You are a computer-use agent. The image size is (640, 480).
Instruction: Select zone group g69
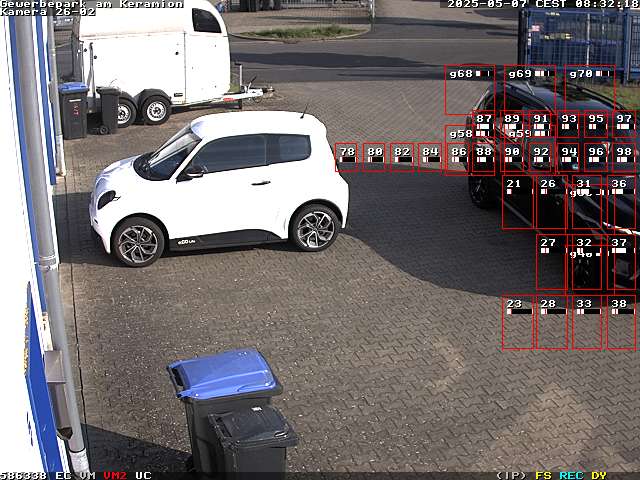point(530,90)
